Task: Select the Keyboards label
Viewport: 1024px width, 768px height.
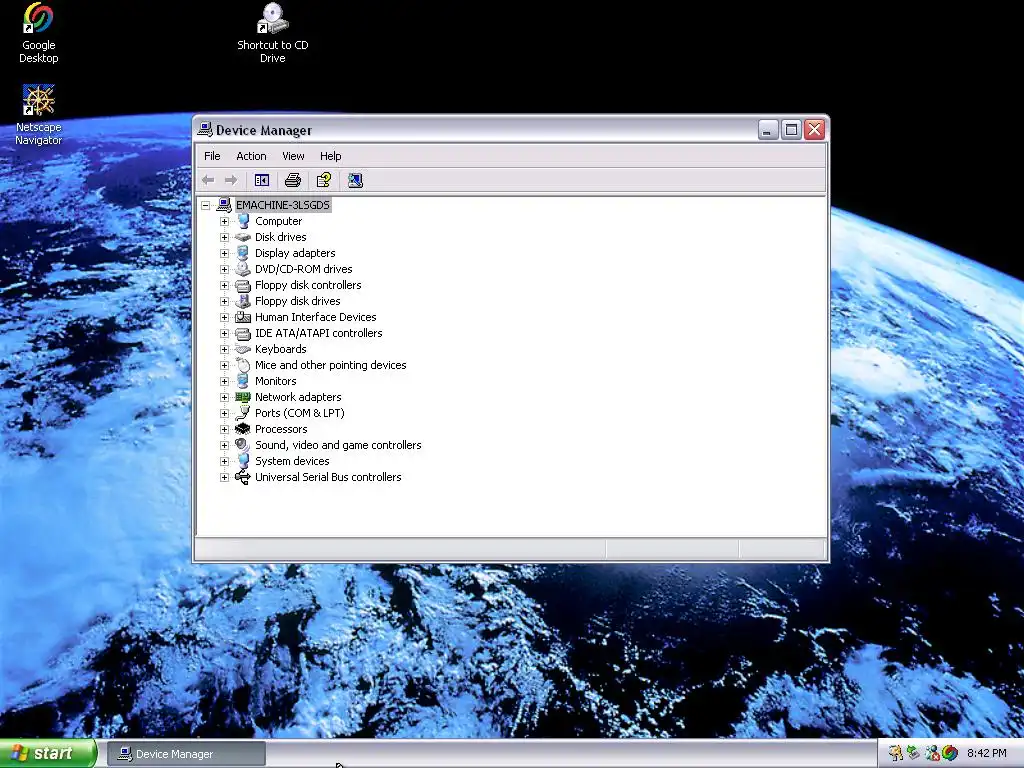Action: tap(281, 349)
